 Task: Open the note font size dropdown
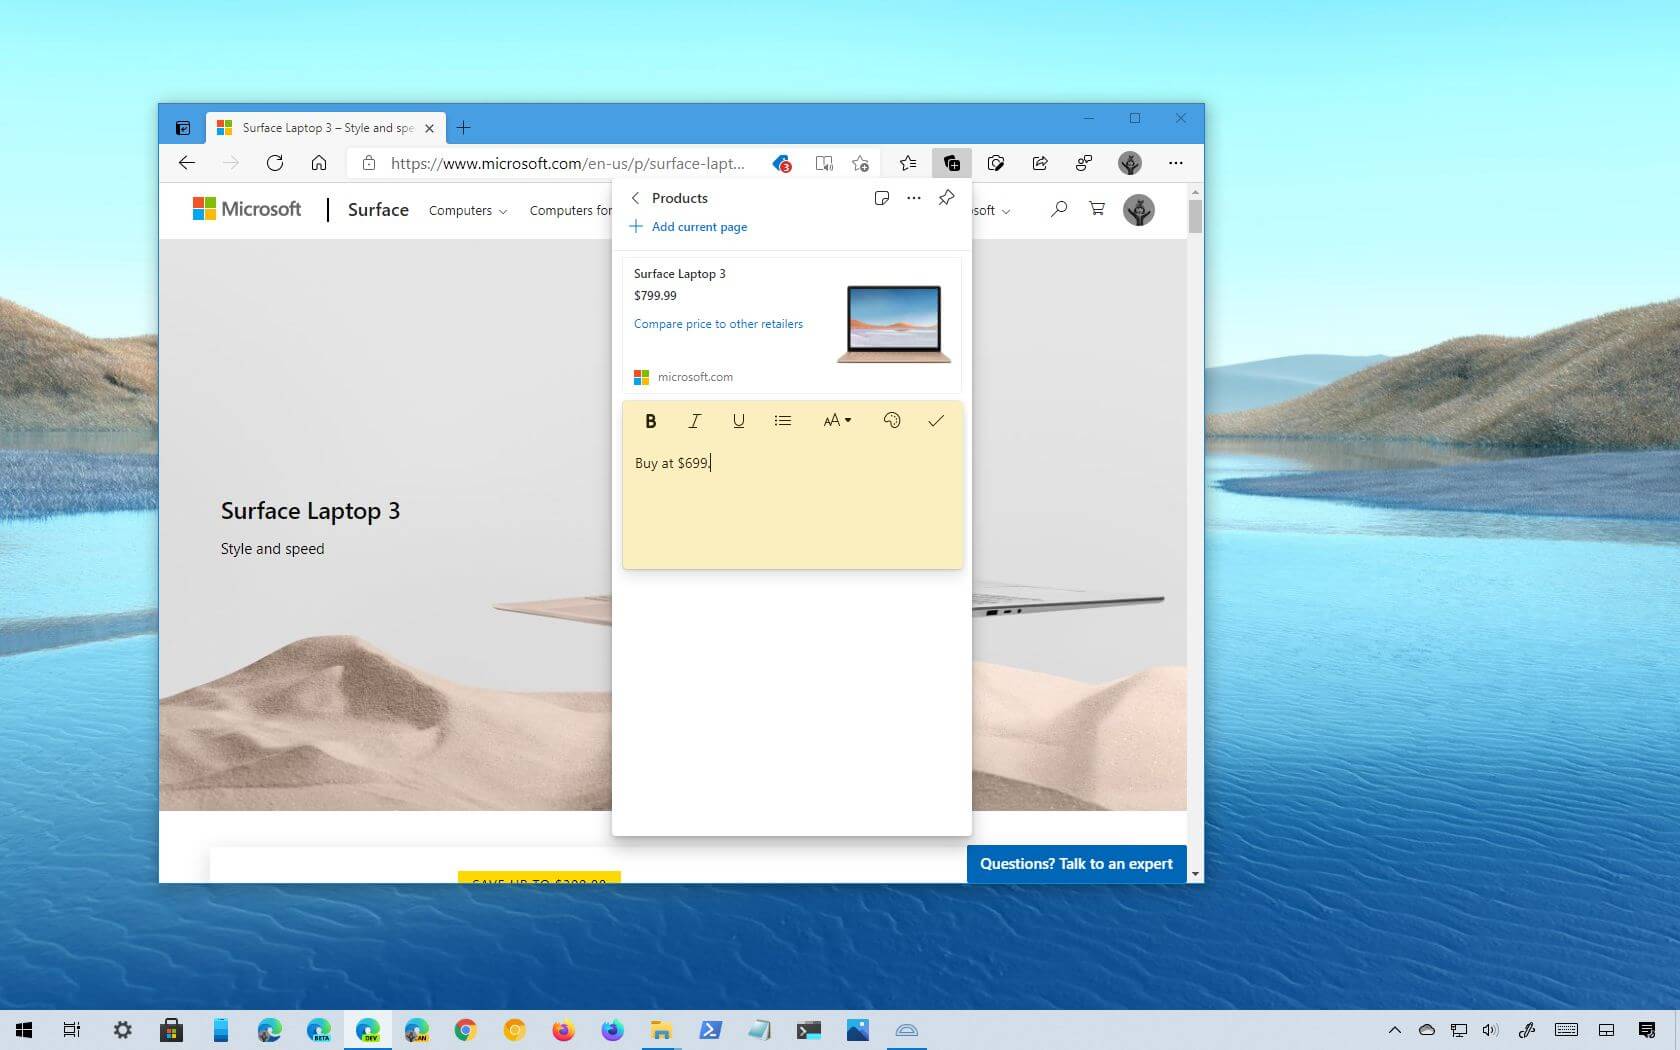point(837,421)
